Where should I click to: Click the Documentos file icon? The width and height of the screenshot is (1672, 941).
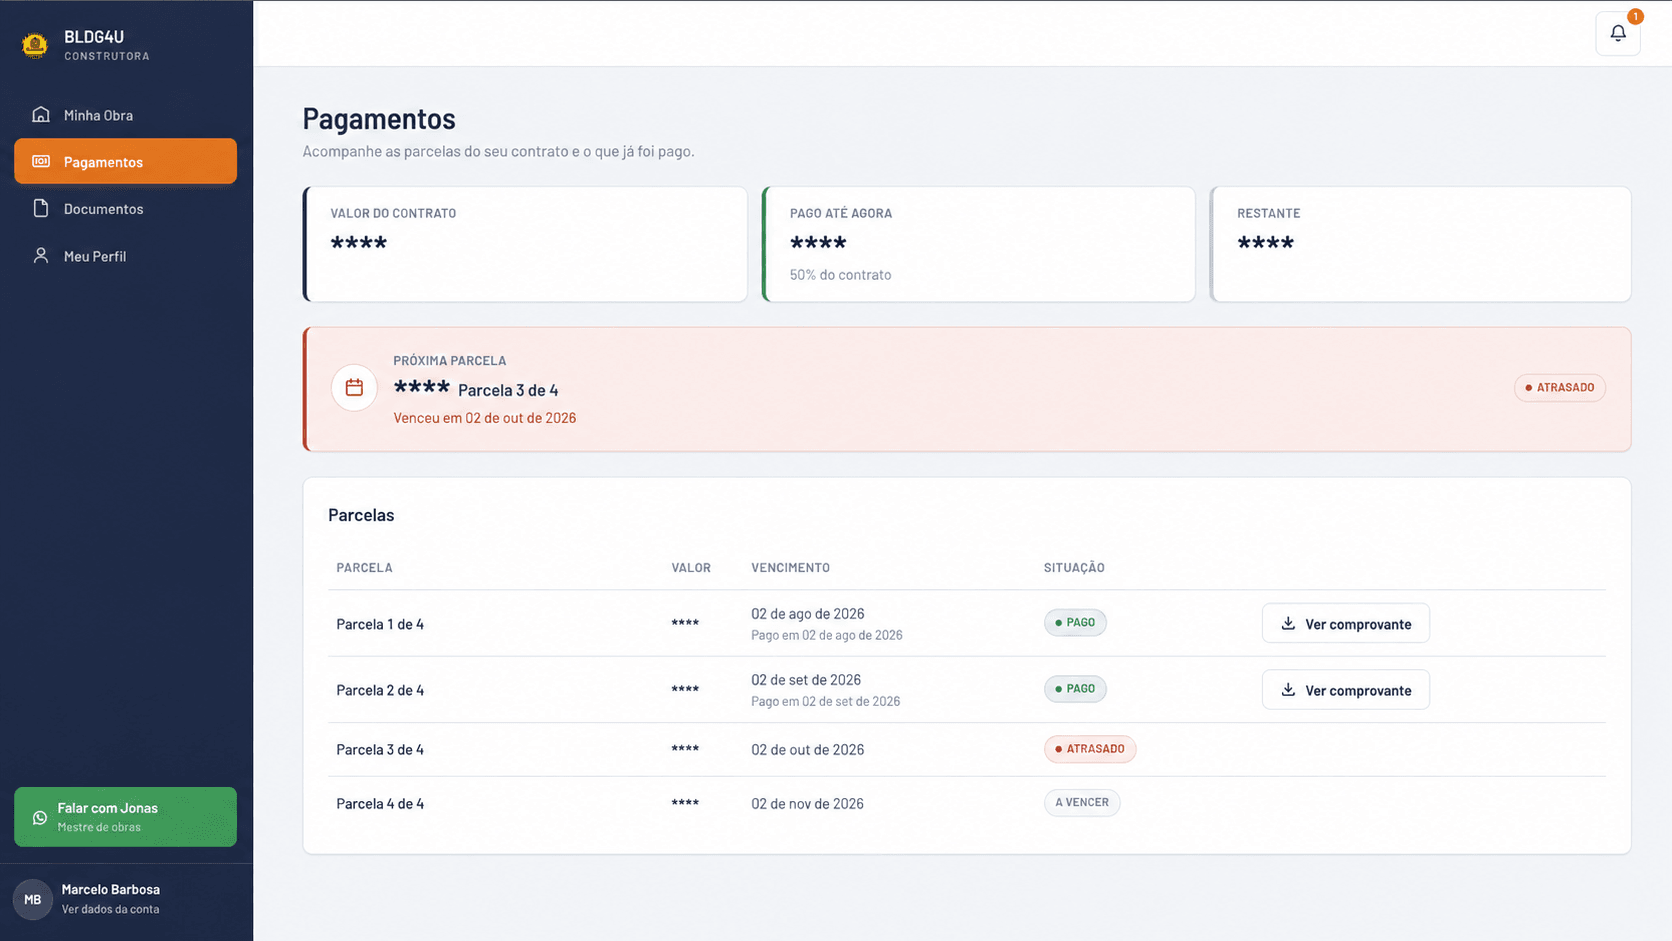coord(41,208)
